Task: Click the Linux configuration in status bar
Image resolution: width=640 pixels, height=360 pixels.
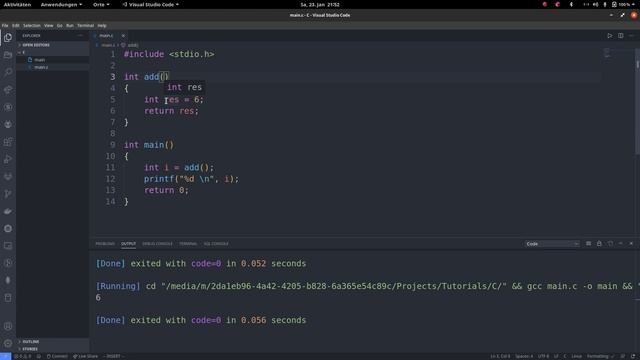Action: coord(576,356)
